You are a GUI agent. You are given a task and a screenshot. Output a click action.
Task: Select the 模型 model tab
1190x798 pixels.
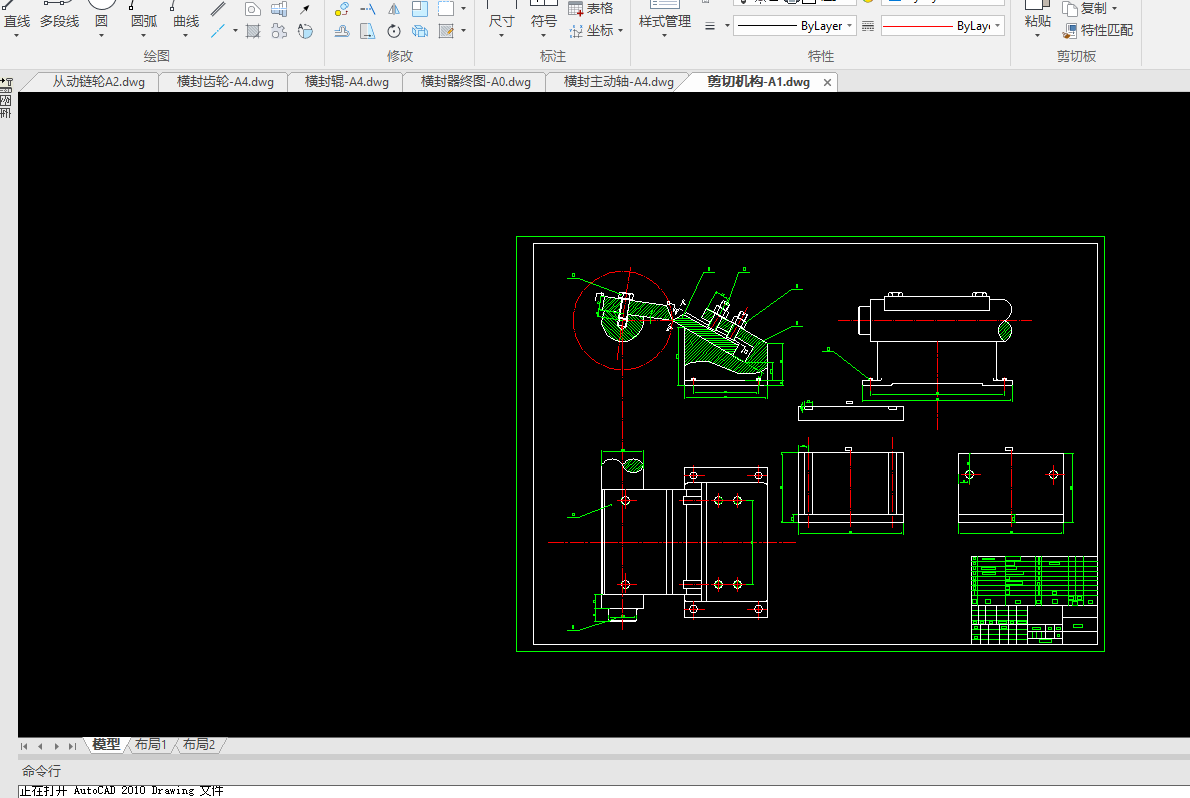click(x=106, y=745)
